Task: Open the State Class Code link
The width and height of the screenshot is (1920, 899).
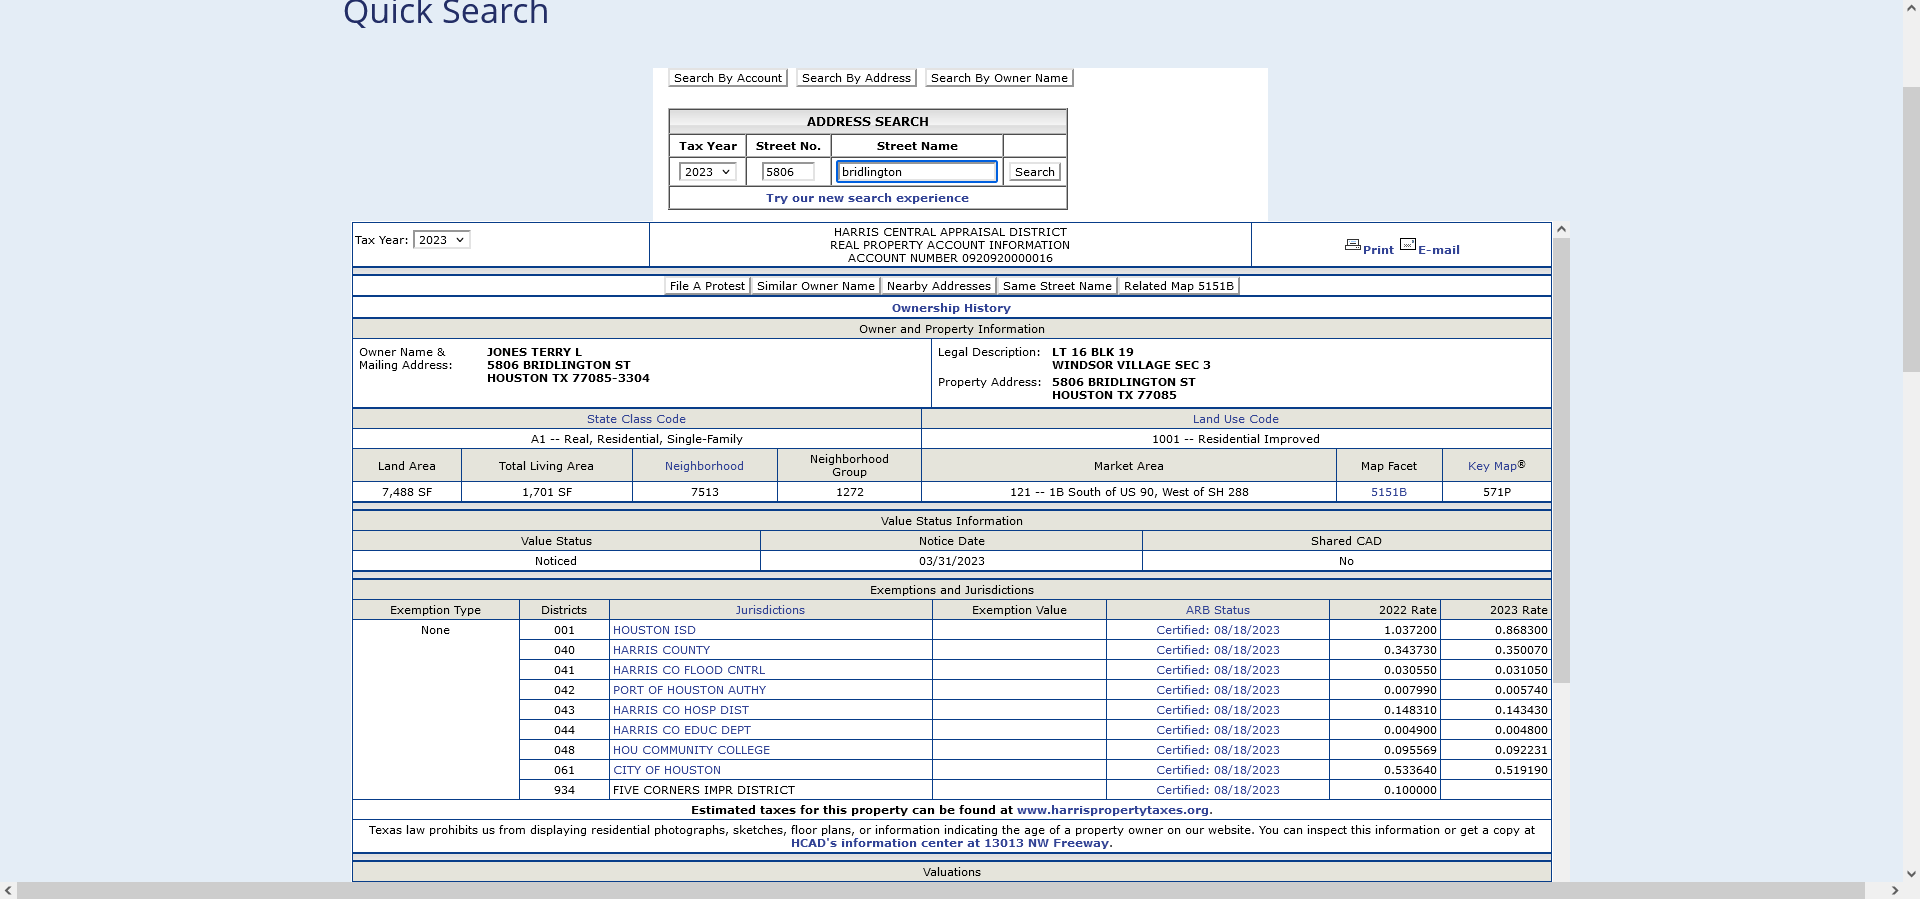Action: (636, 419)
